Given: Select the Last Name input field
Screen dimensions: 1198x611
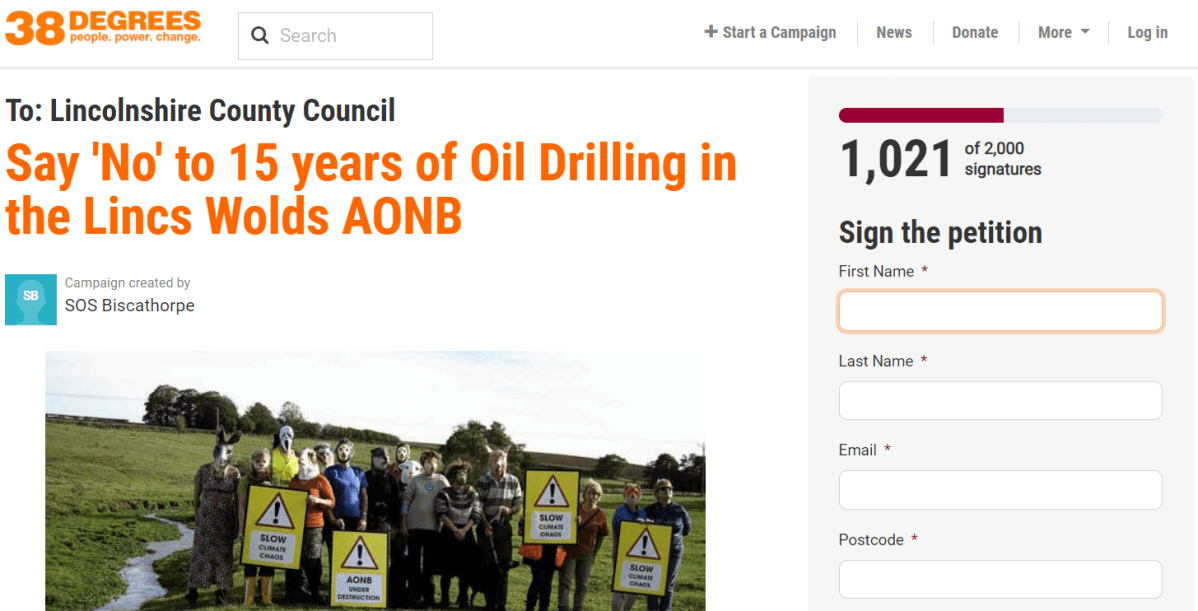Looking at the screenshot, I should pos(1000,400).
